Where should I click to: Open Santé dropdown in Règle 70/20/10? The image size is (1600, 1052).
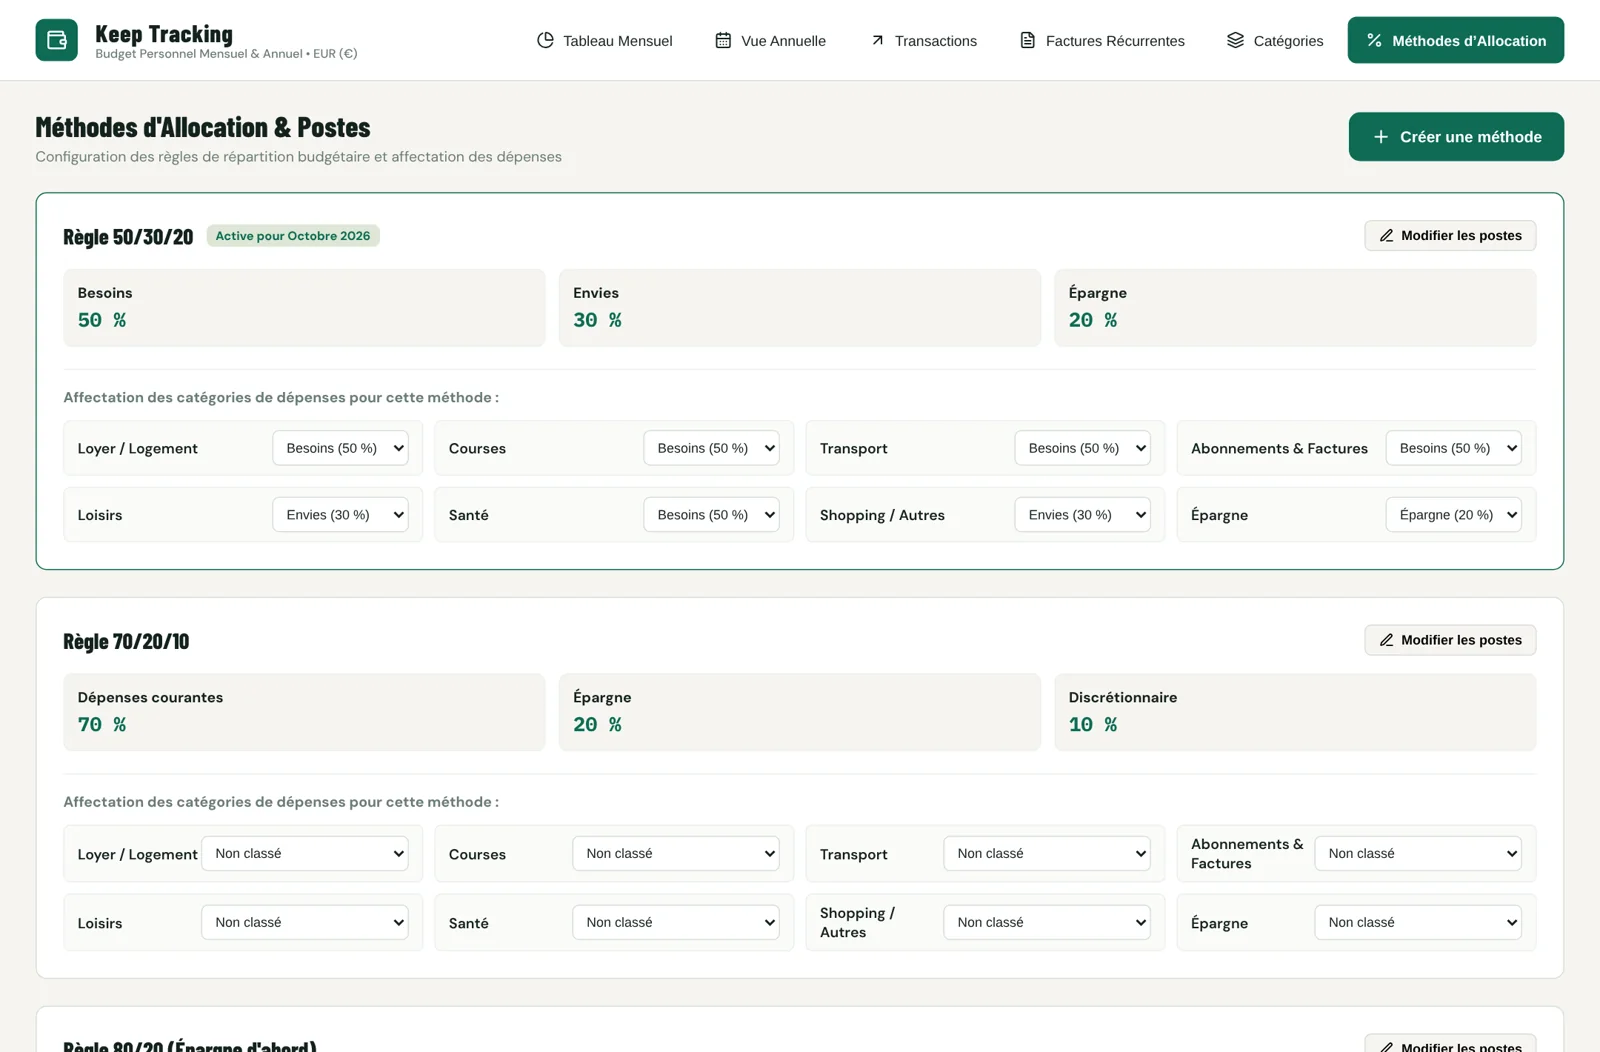tap(676, 923)
